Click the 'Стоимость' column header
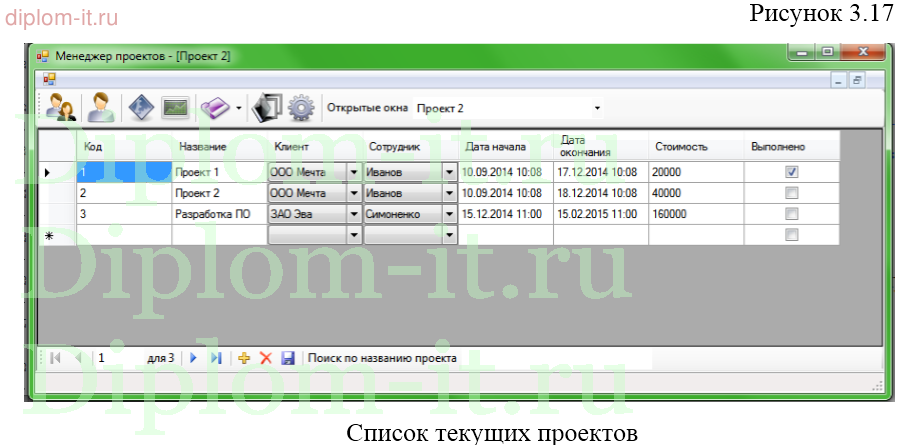Viewport: 915px width, 445px height. point(696,146)
